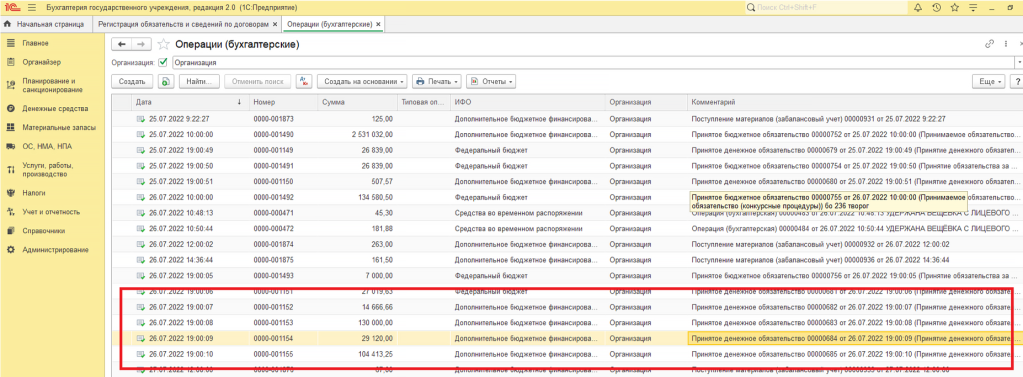The width and height of the screenshot is (1023, 377).
Task: Click the Типовая оп... column header
Action: (423, 102)
